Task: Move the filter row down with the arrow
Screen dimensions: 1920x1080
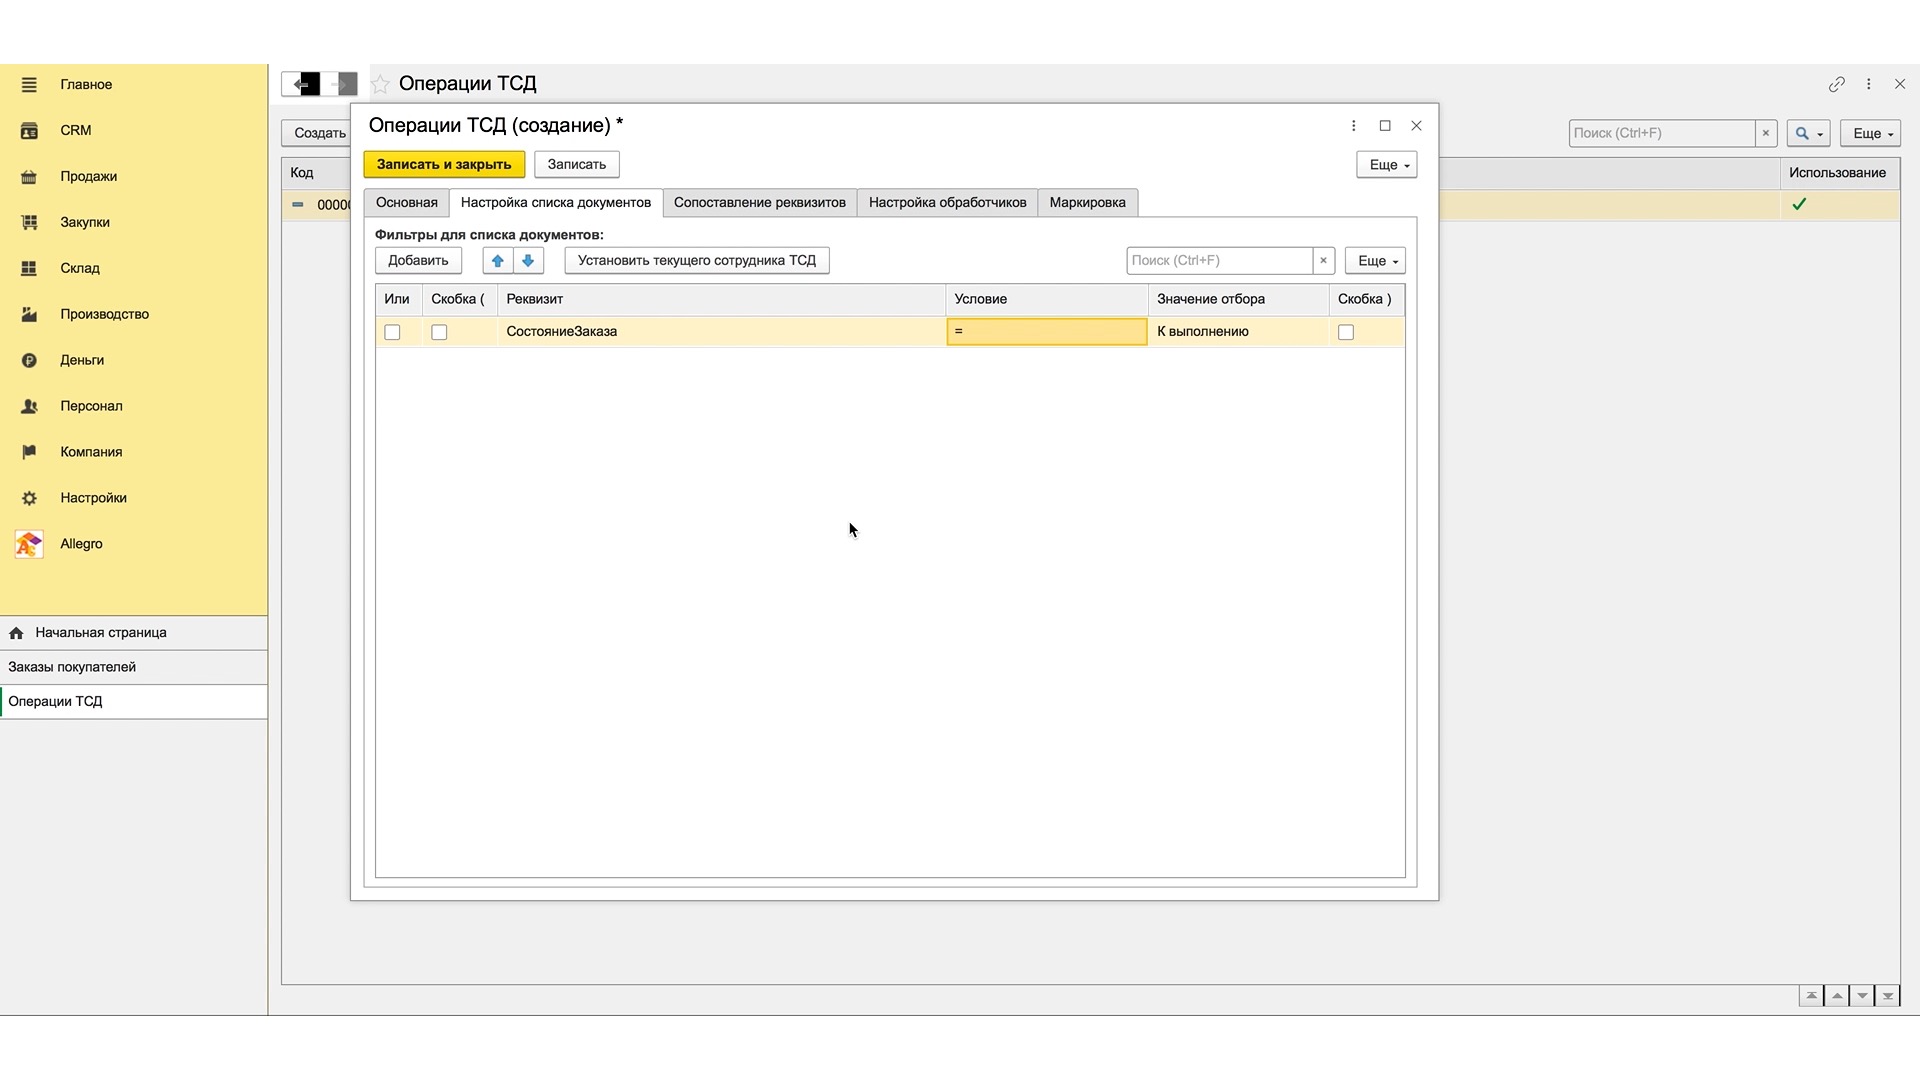Action: pyautogui.click(x=528, y=261)
